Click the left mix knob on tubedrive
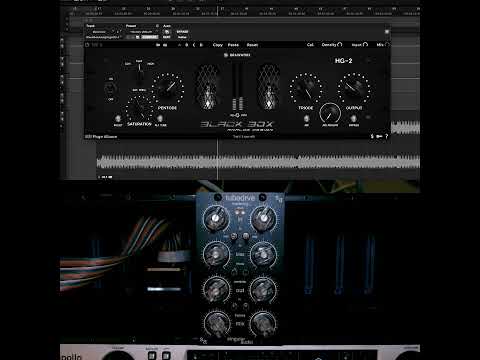This screenshot has height=360, width=480. coord(217,323)
